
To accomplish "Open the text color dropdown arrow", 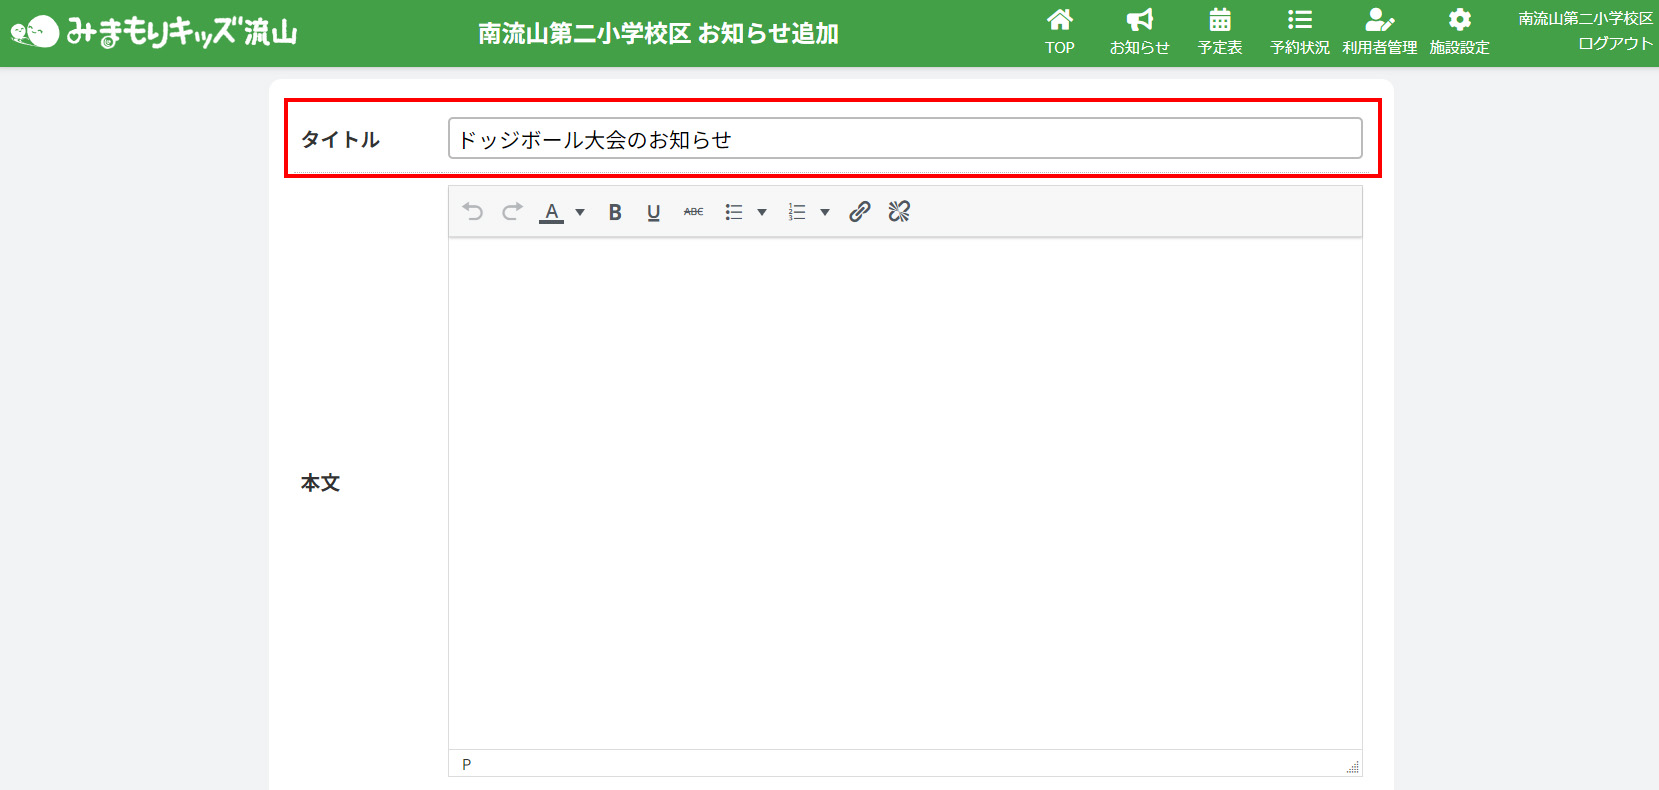I will (580, 212).
